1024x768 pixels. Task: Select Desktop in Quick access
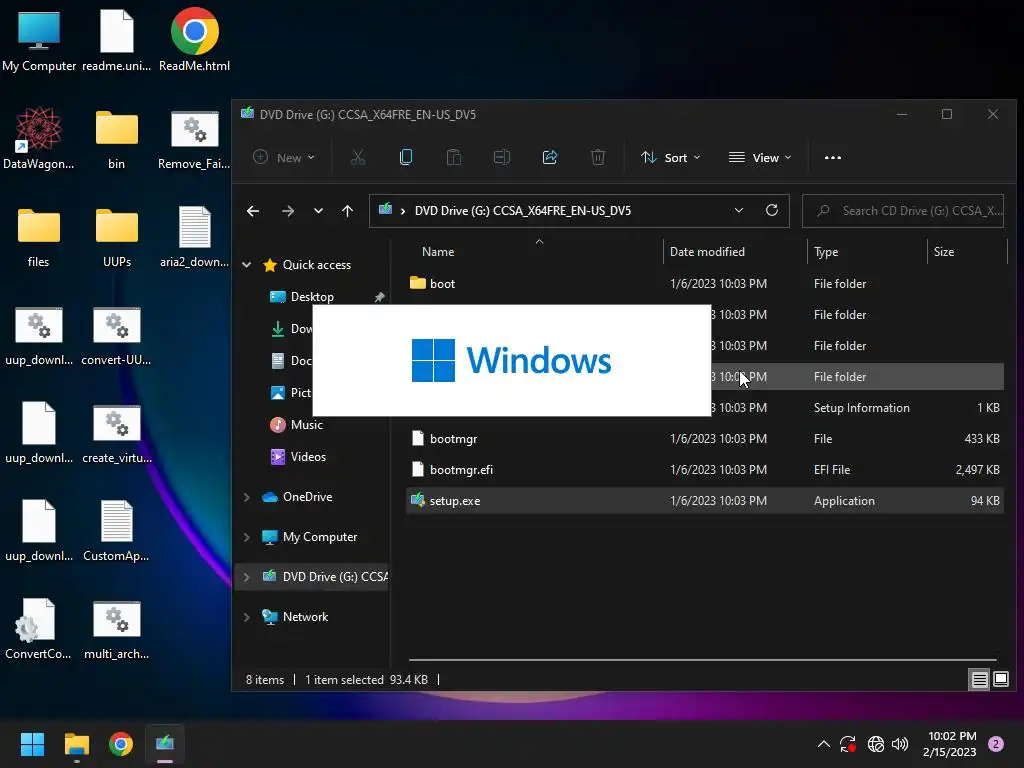[x=312, y=296]
